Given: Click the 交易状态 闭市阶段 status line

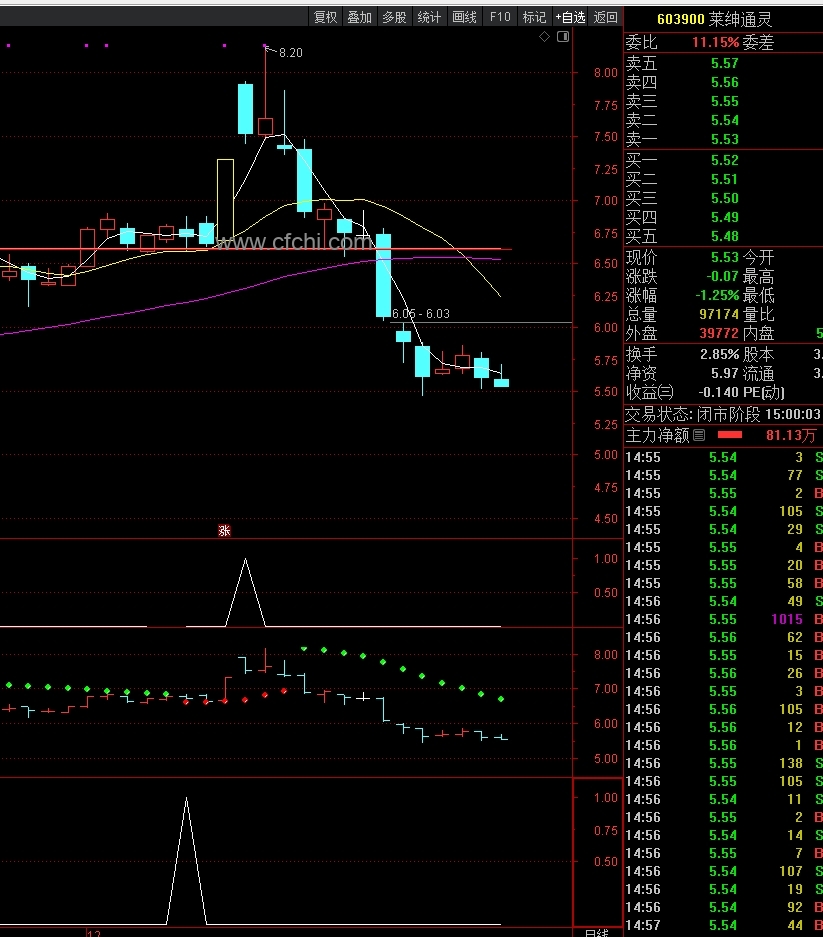Looking at the screenshot, I should [723, 414].
